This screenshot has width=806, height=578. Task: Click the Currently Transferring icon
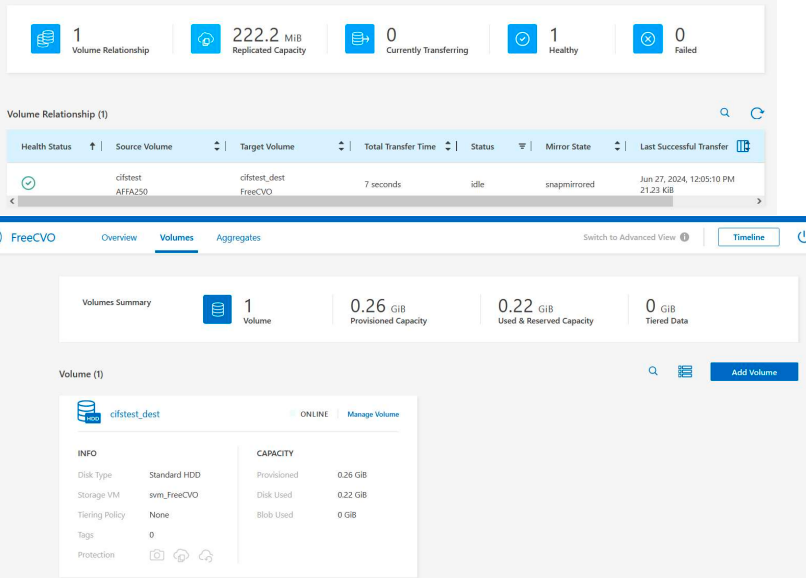pyautogui.click(x=360, y=39)
